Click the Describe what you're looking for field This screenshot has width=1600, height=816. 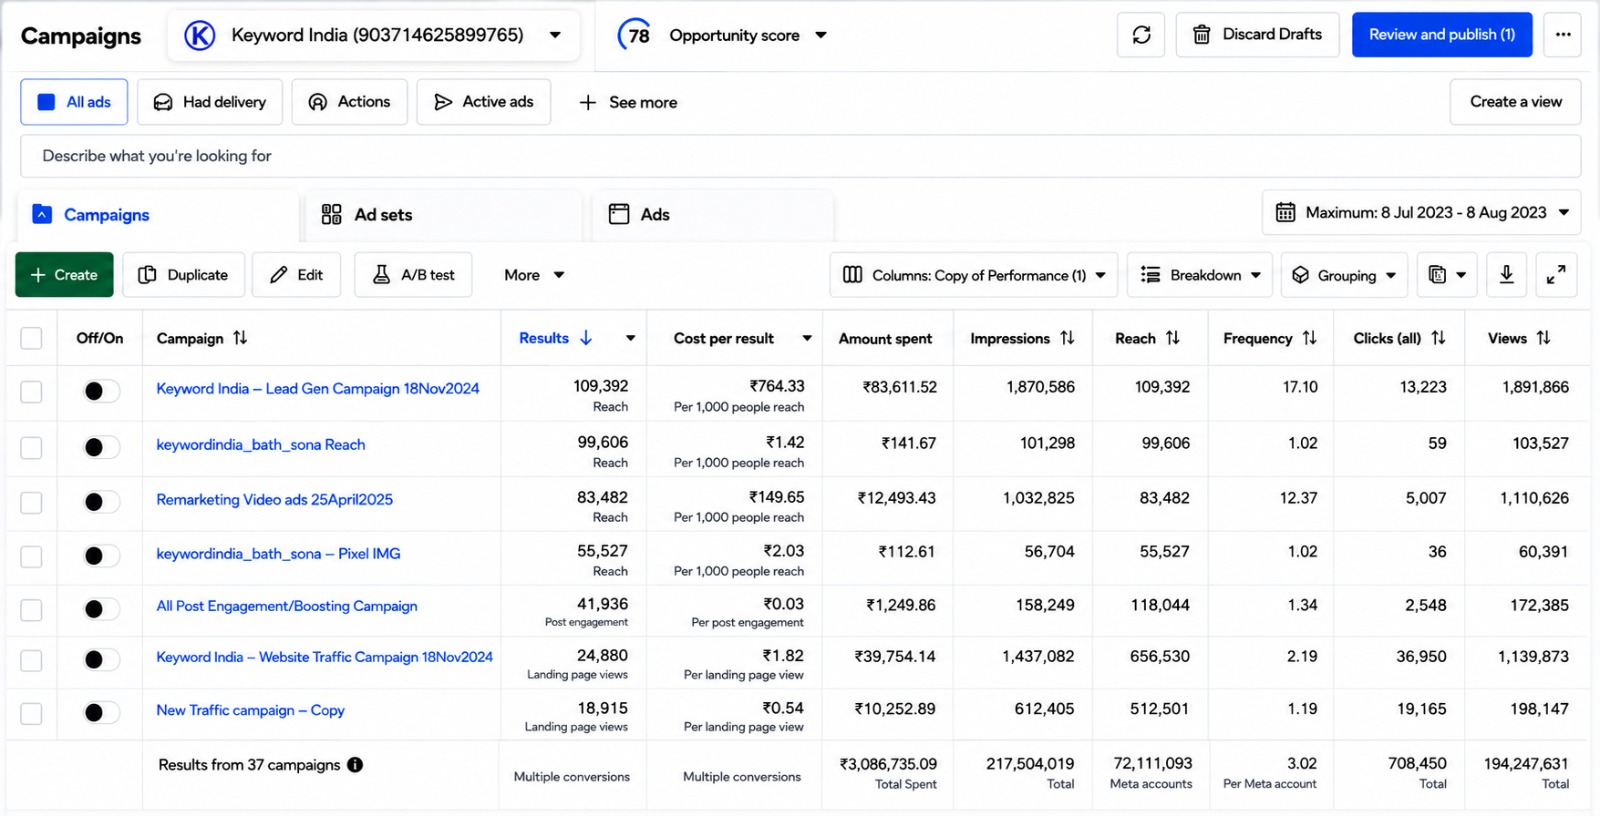tap(800, 156)
